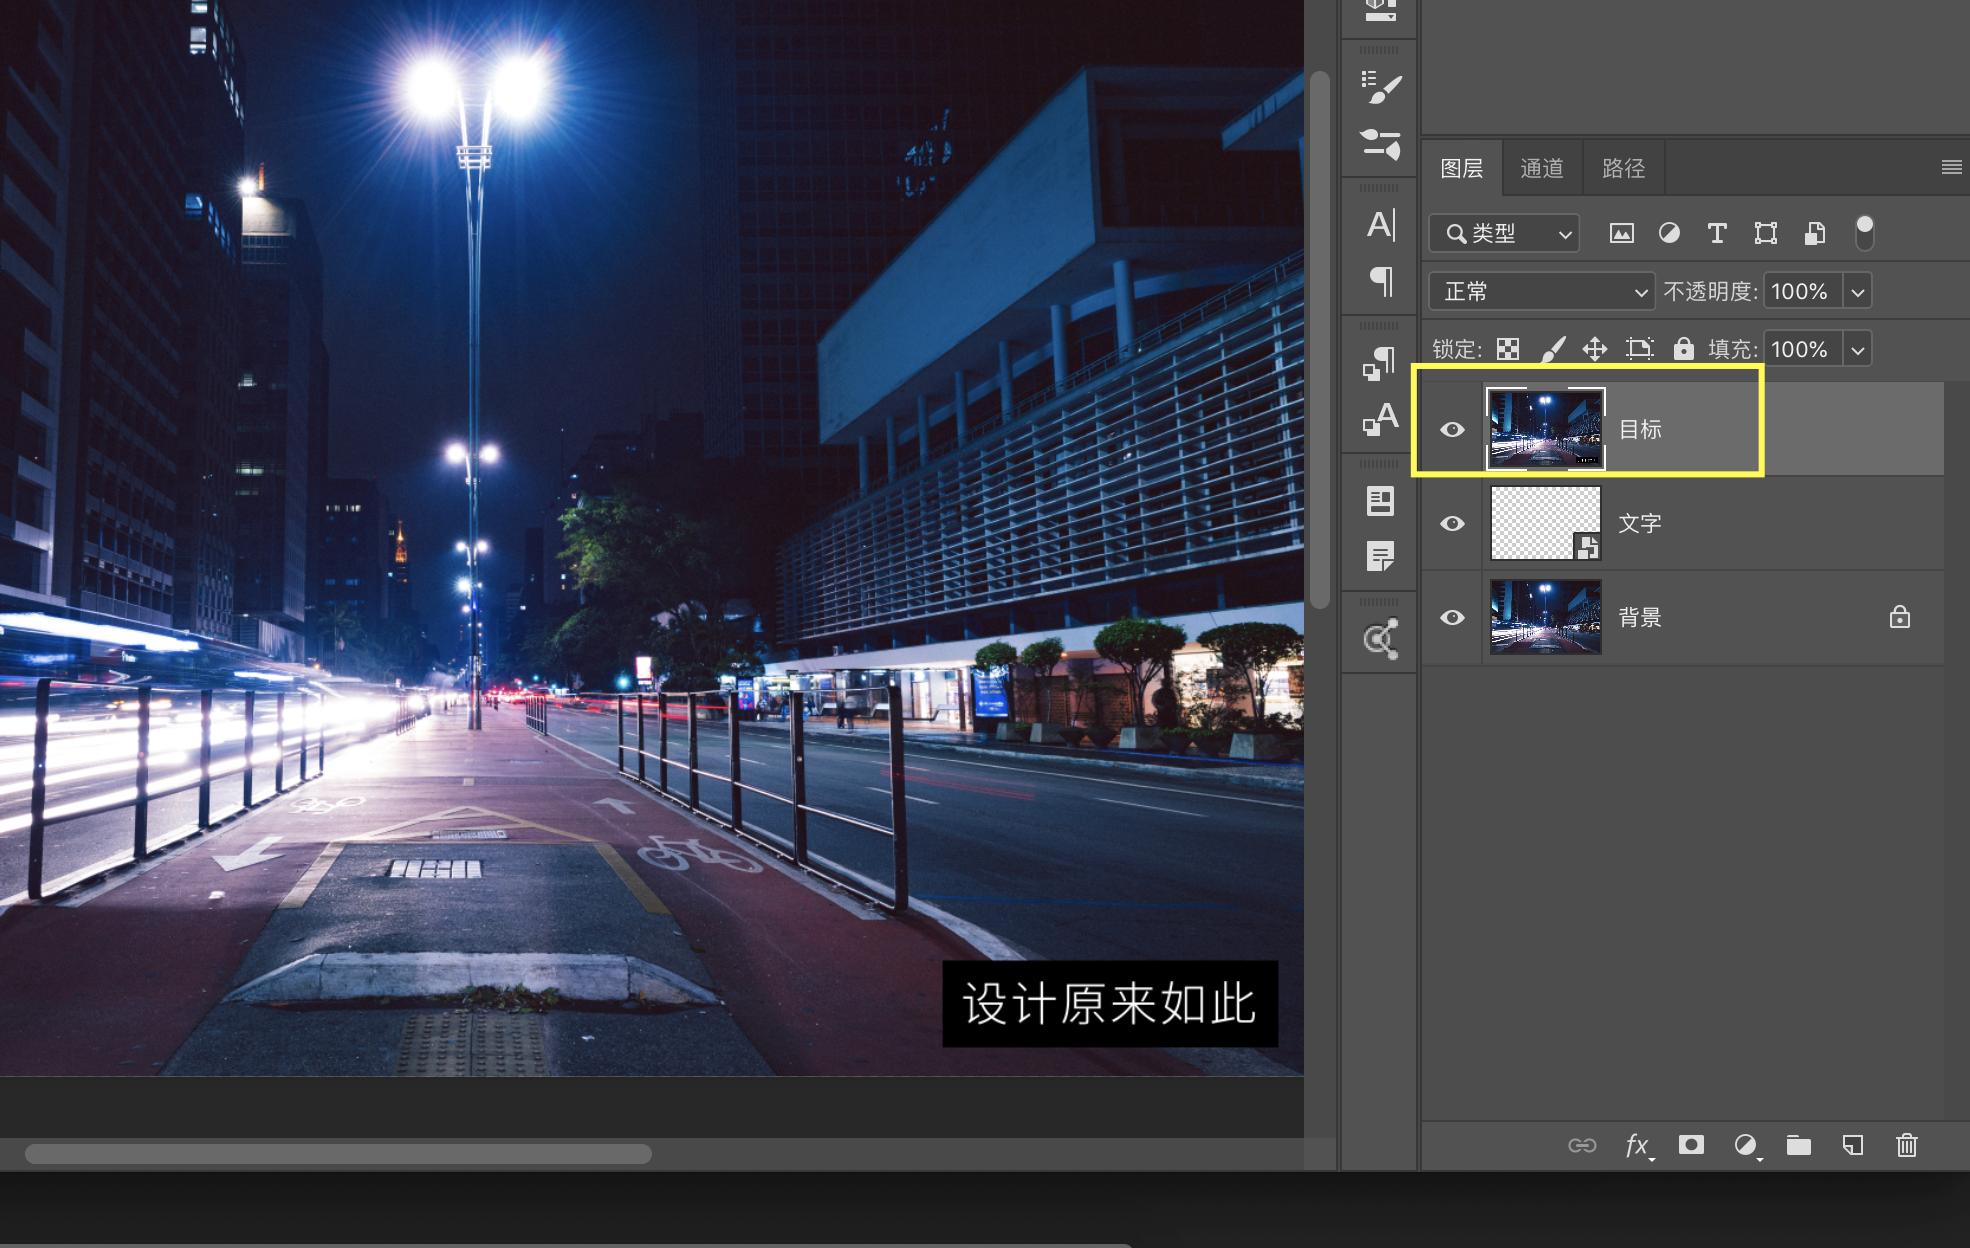This screenshot has width=1970, height=1248.
Task: Click the Create new layer icon
Action: [1853, 1146]
